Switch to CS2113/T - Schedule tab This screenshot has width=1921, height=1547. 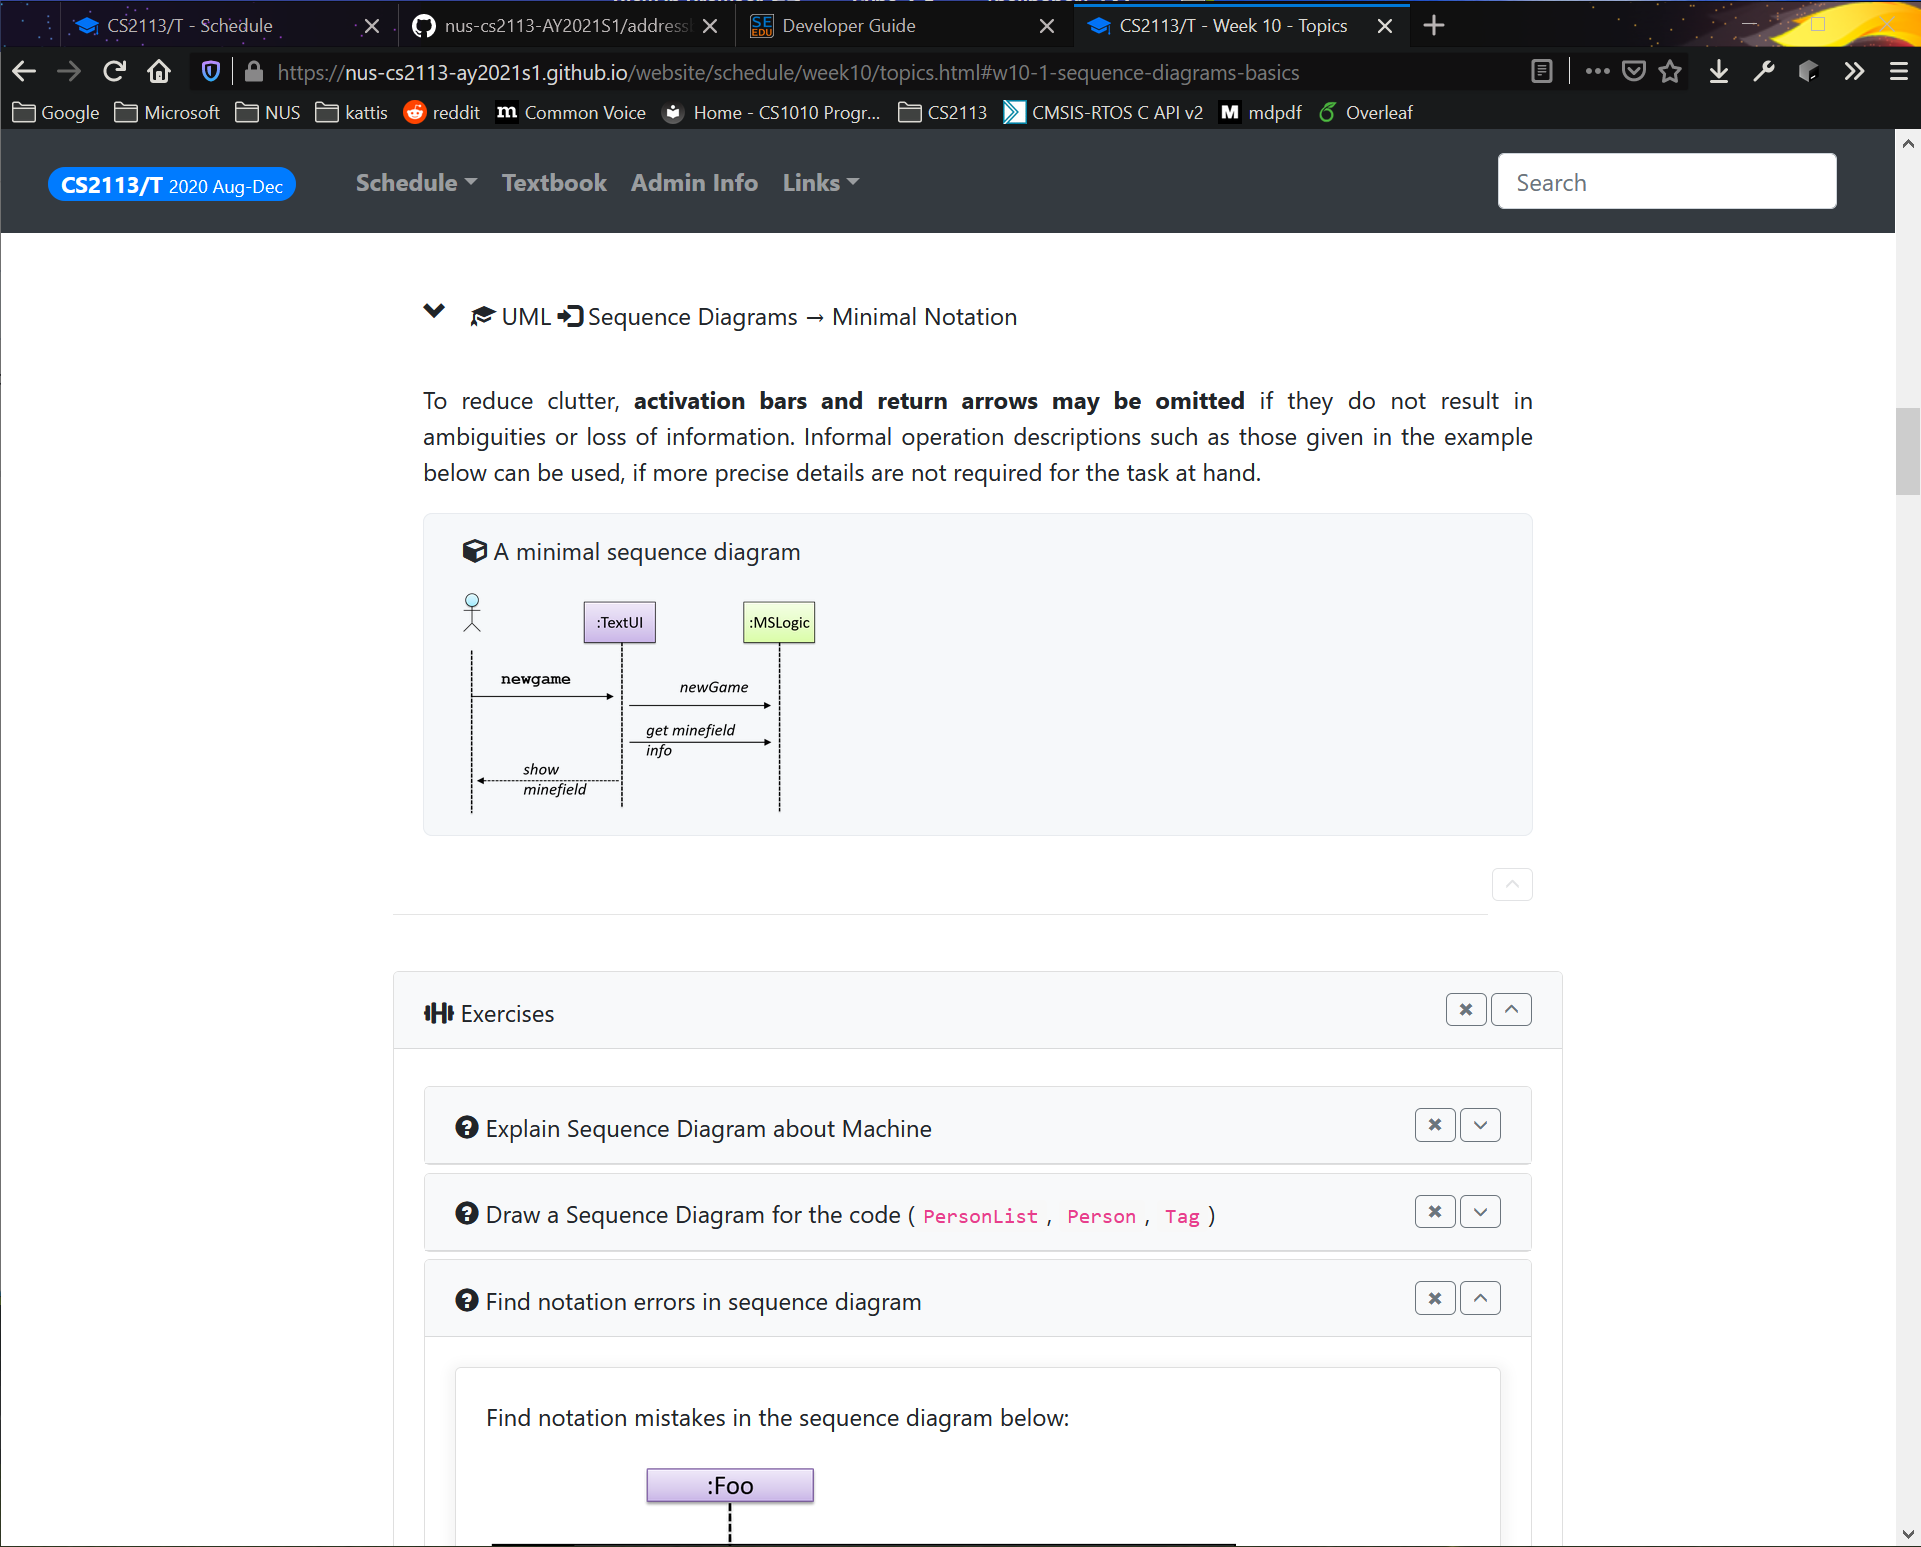190,26
